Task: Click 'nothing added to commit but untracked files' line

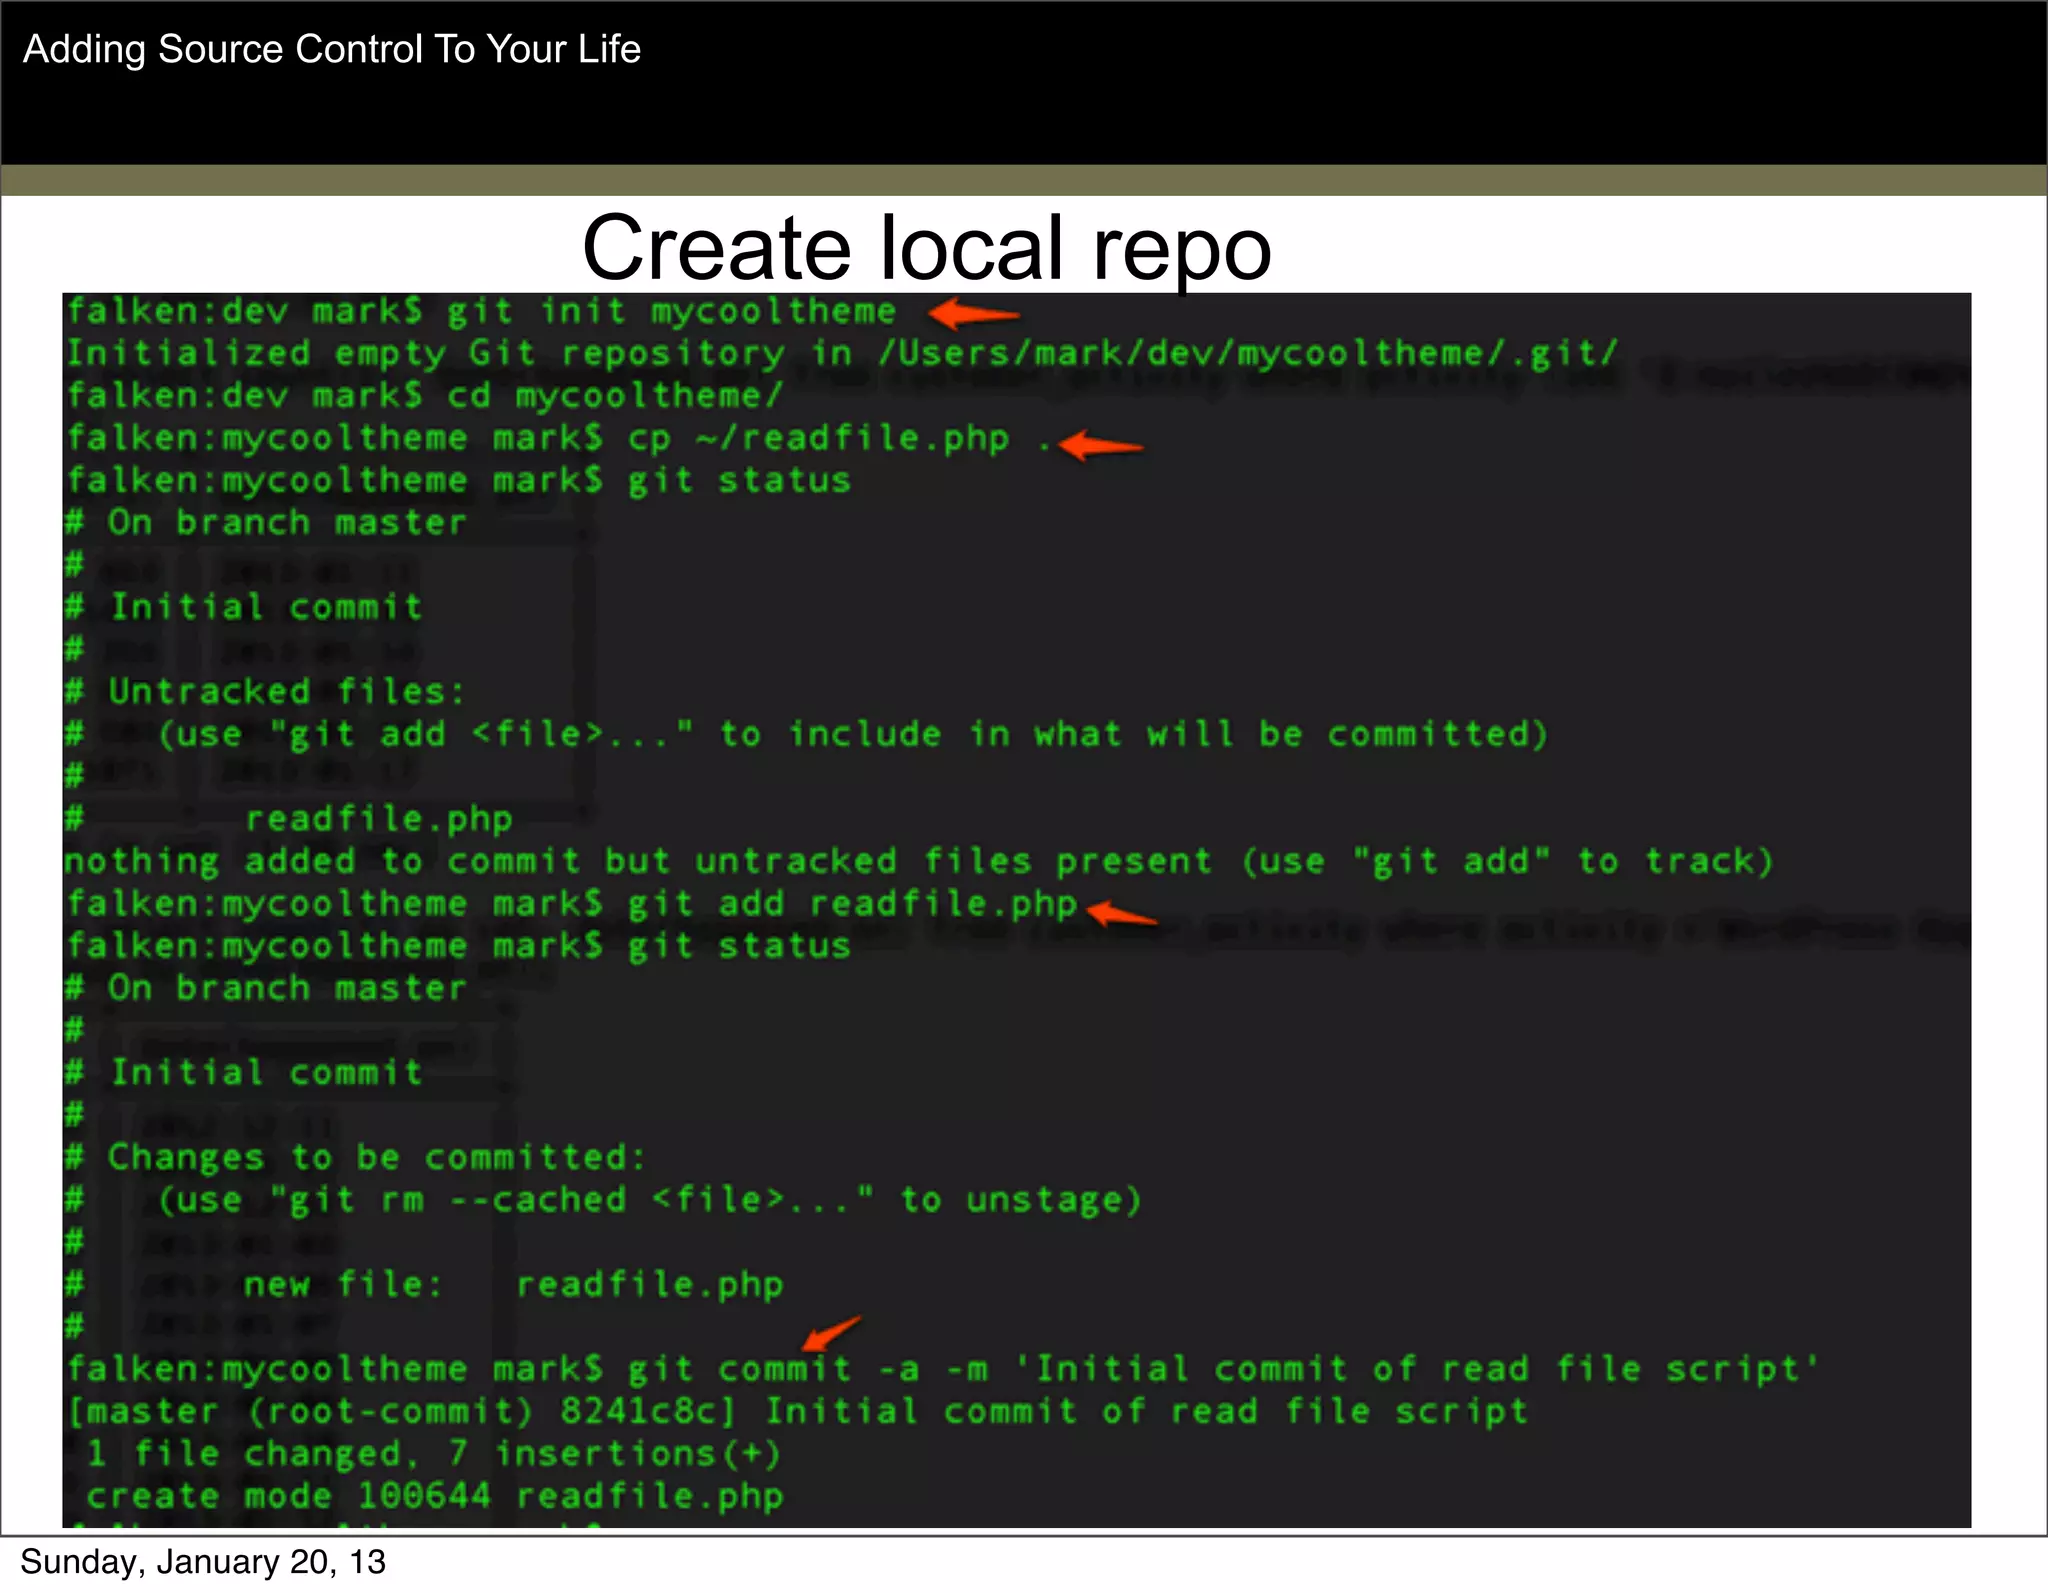Action: coord(918,861)
